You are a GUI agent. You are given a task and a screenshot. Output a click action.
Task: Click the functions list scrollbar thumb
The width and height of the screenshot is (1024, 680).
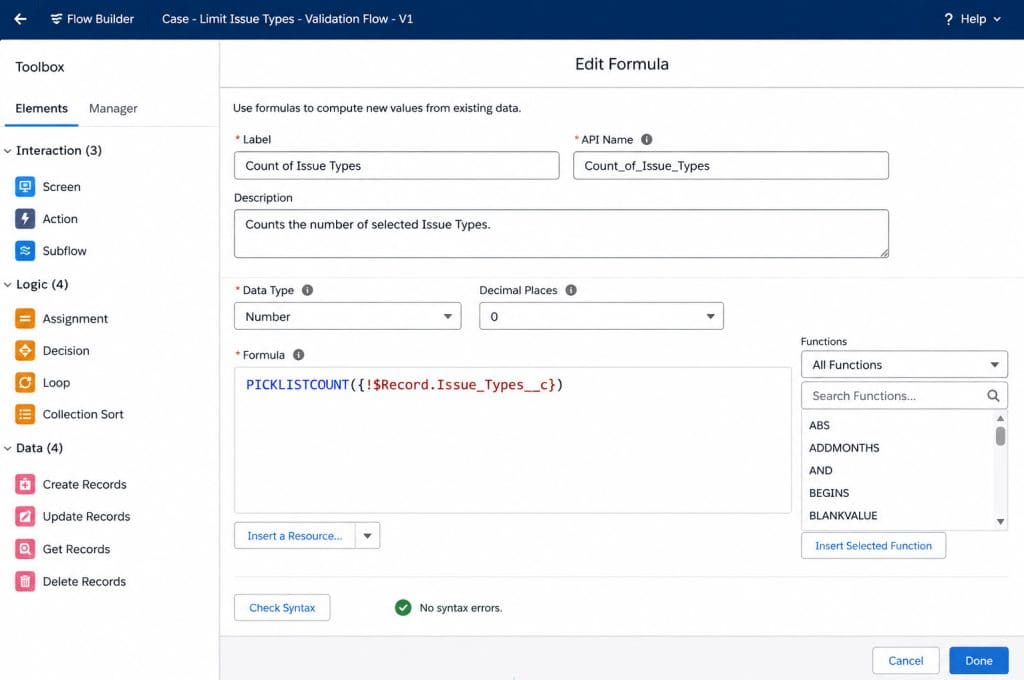[x=1000, y=436]
